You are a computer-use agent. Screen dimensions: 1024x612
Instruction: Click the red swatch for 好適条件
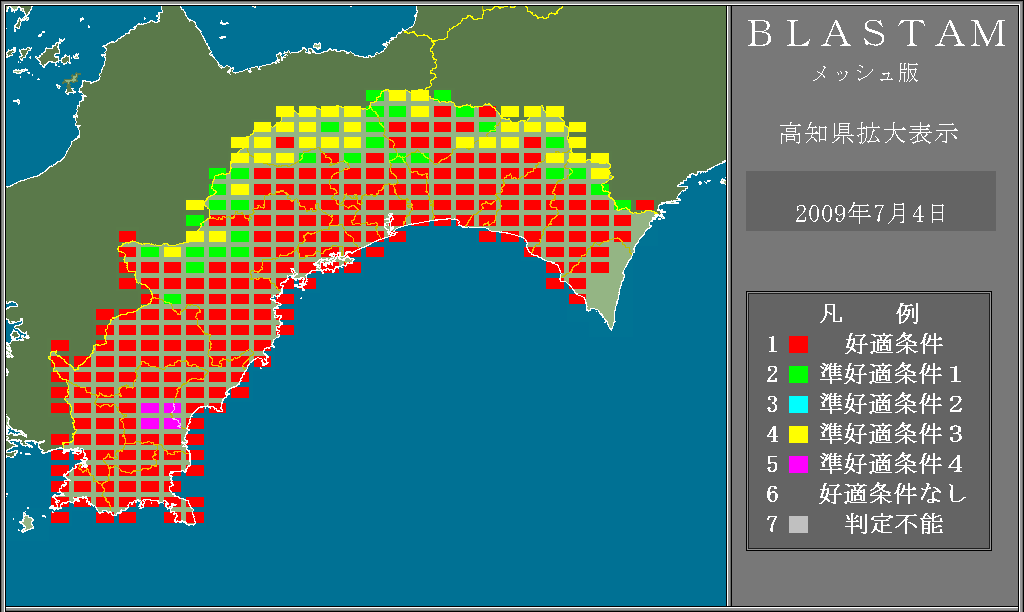pyautogui.click(x=798, y=344)
